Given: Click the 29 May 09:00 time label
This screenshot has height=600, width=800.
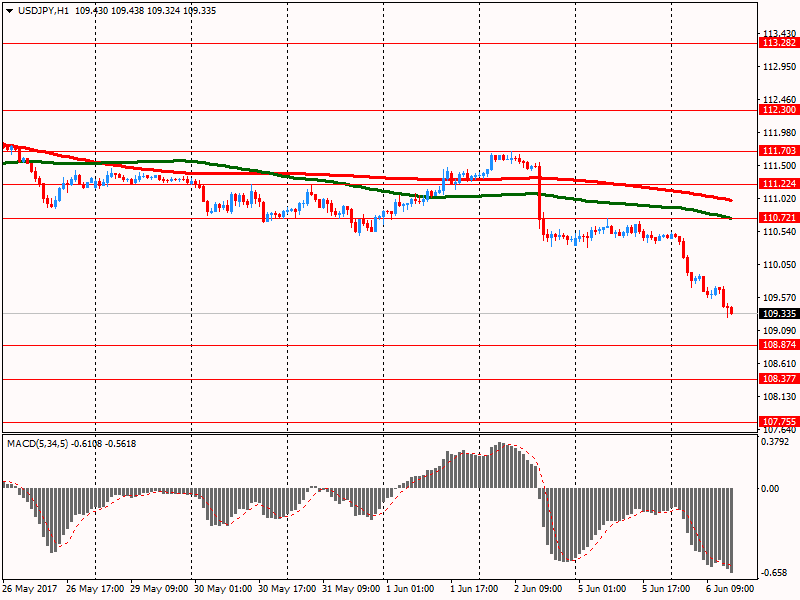Looking at the screenshot, I should pos(159,589).
